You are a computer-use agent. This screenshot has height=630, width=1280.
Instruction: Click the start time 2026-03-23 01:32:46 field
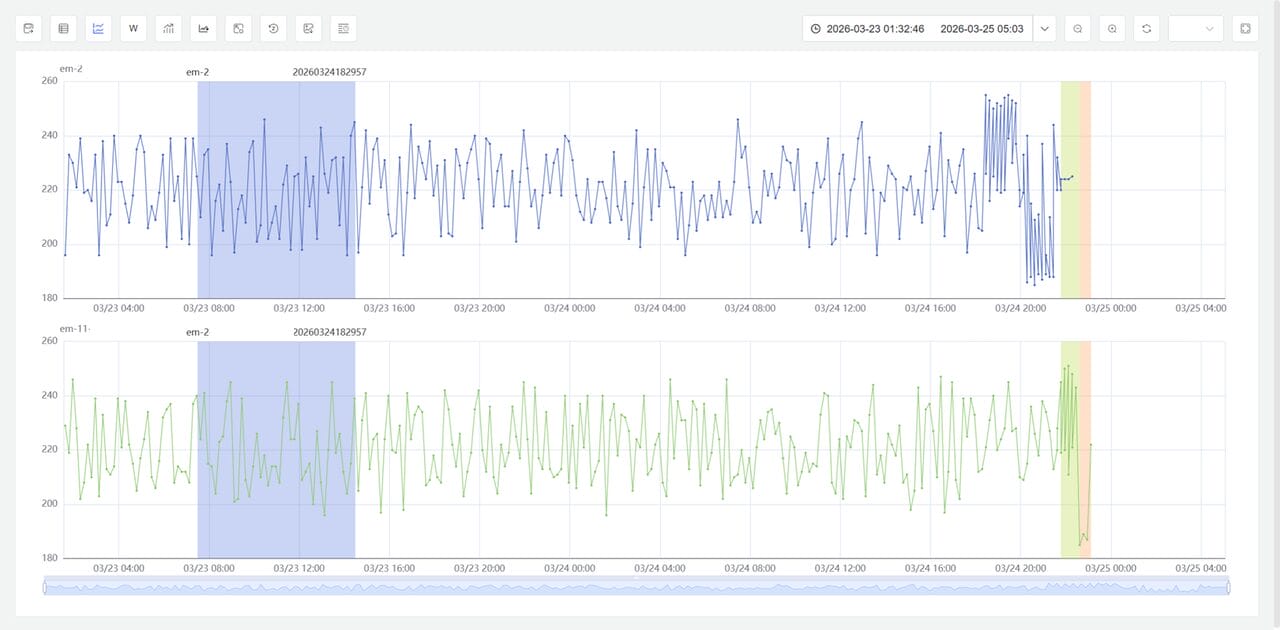tap(875, 29)
